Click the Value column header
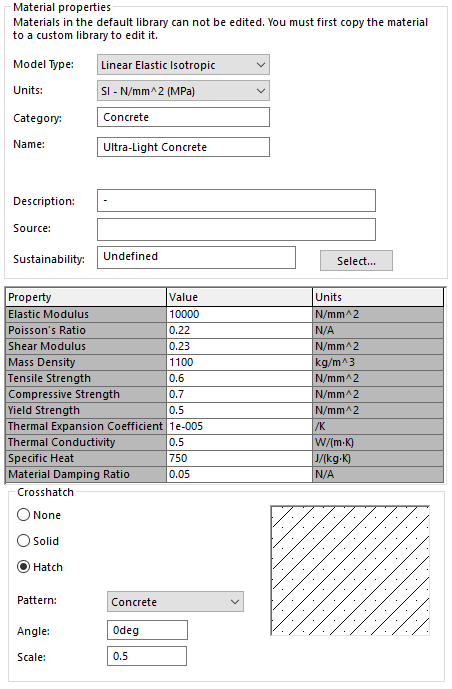Image resolution: width=452 pixels, height=689 pixels. coord(239,297)
